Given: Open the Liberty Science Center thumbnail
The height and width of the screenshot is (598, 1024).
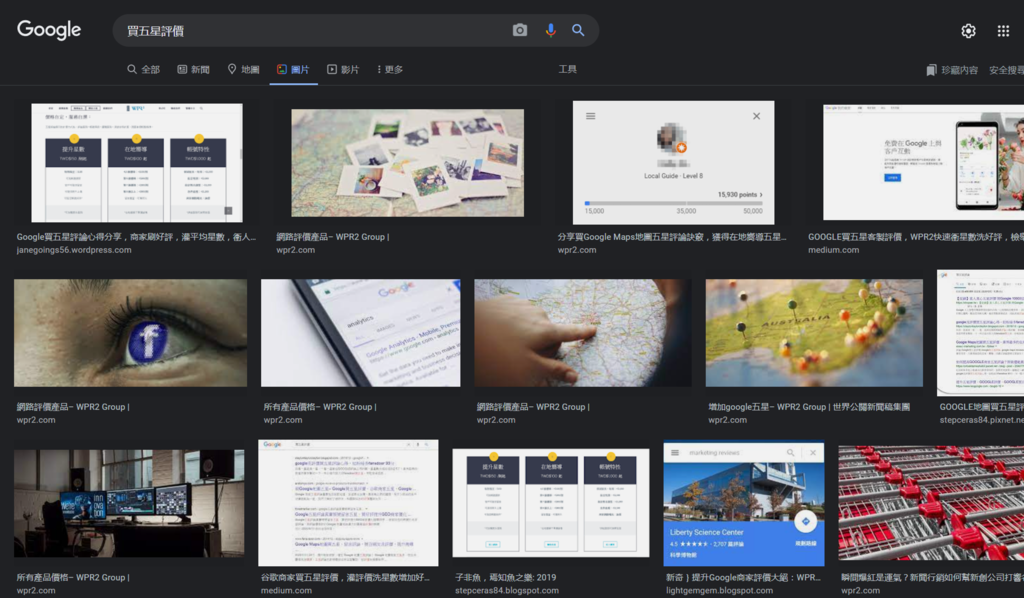Looking at the screenshot, I should pos(744,504).
